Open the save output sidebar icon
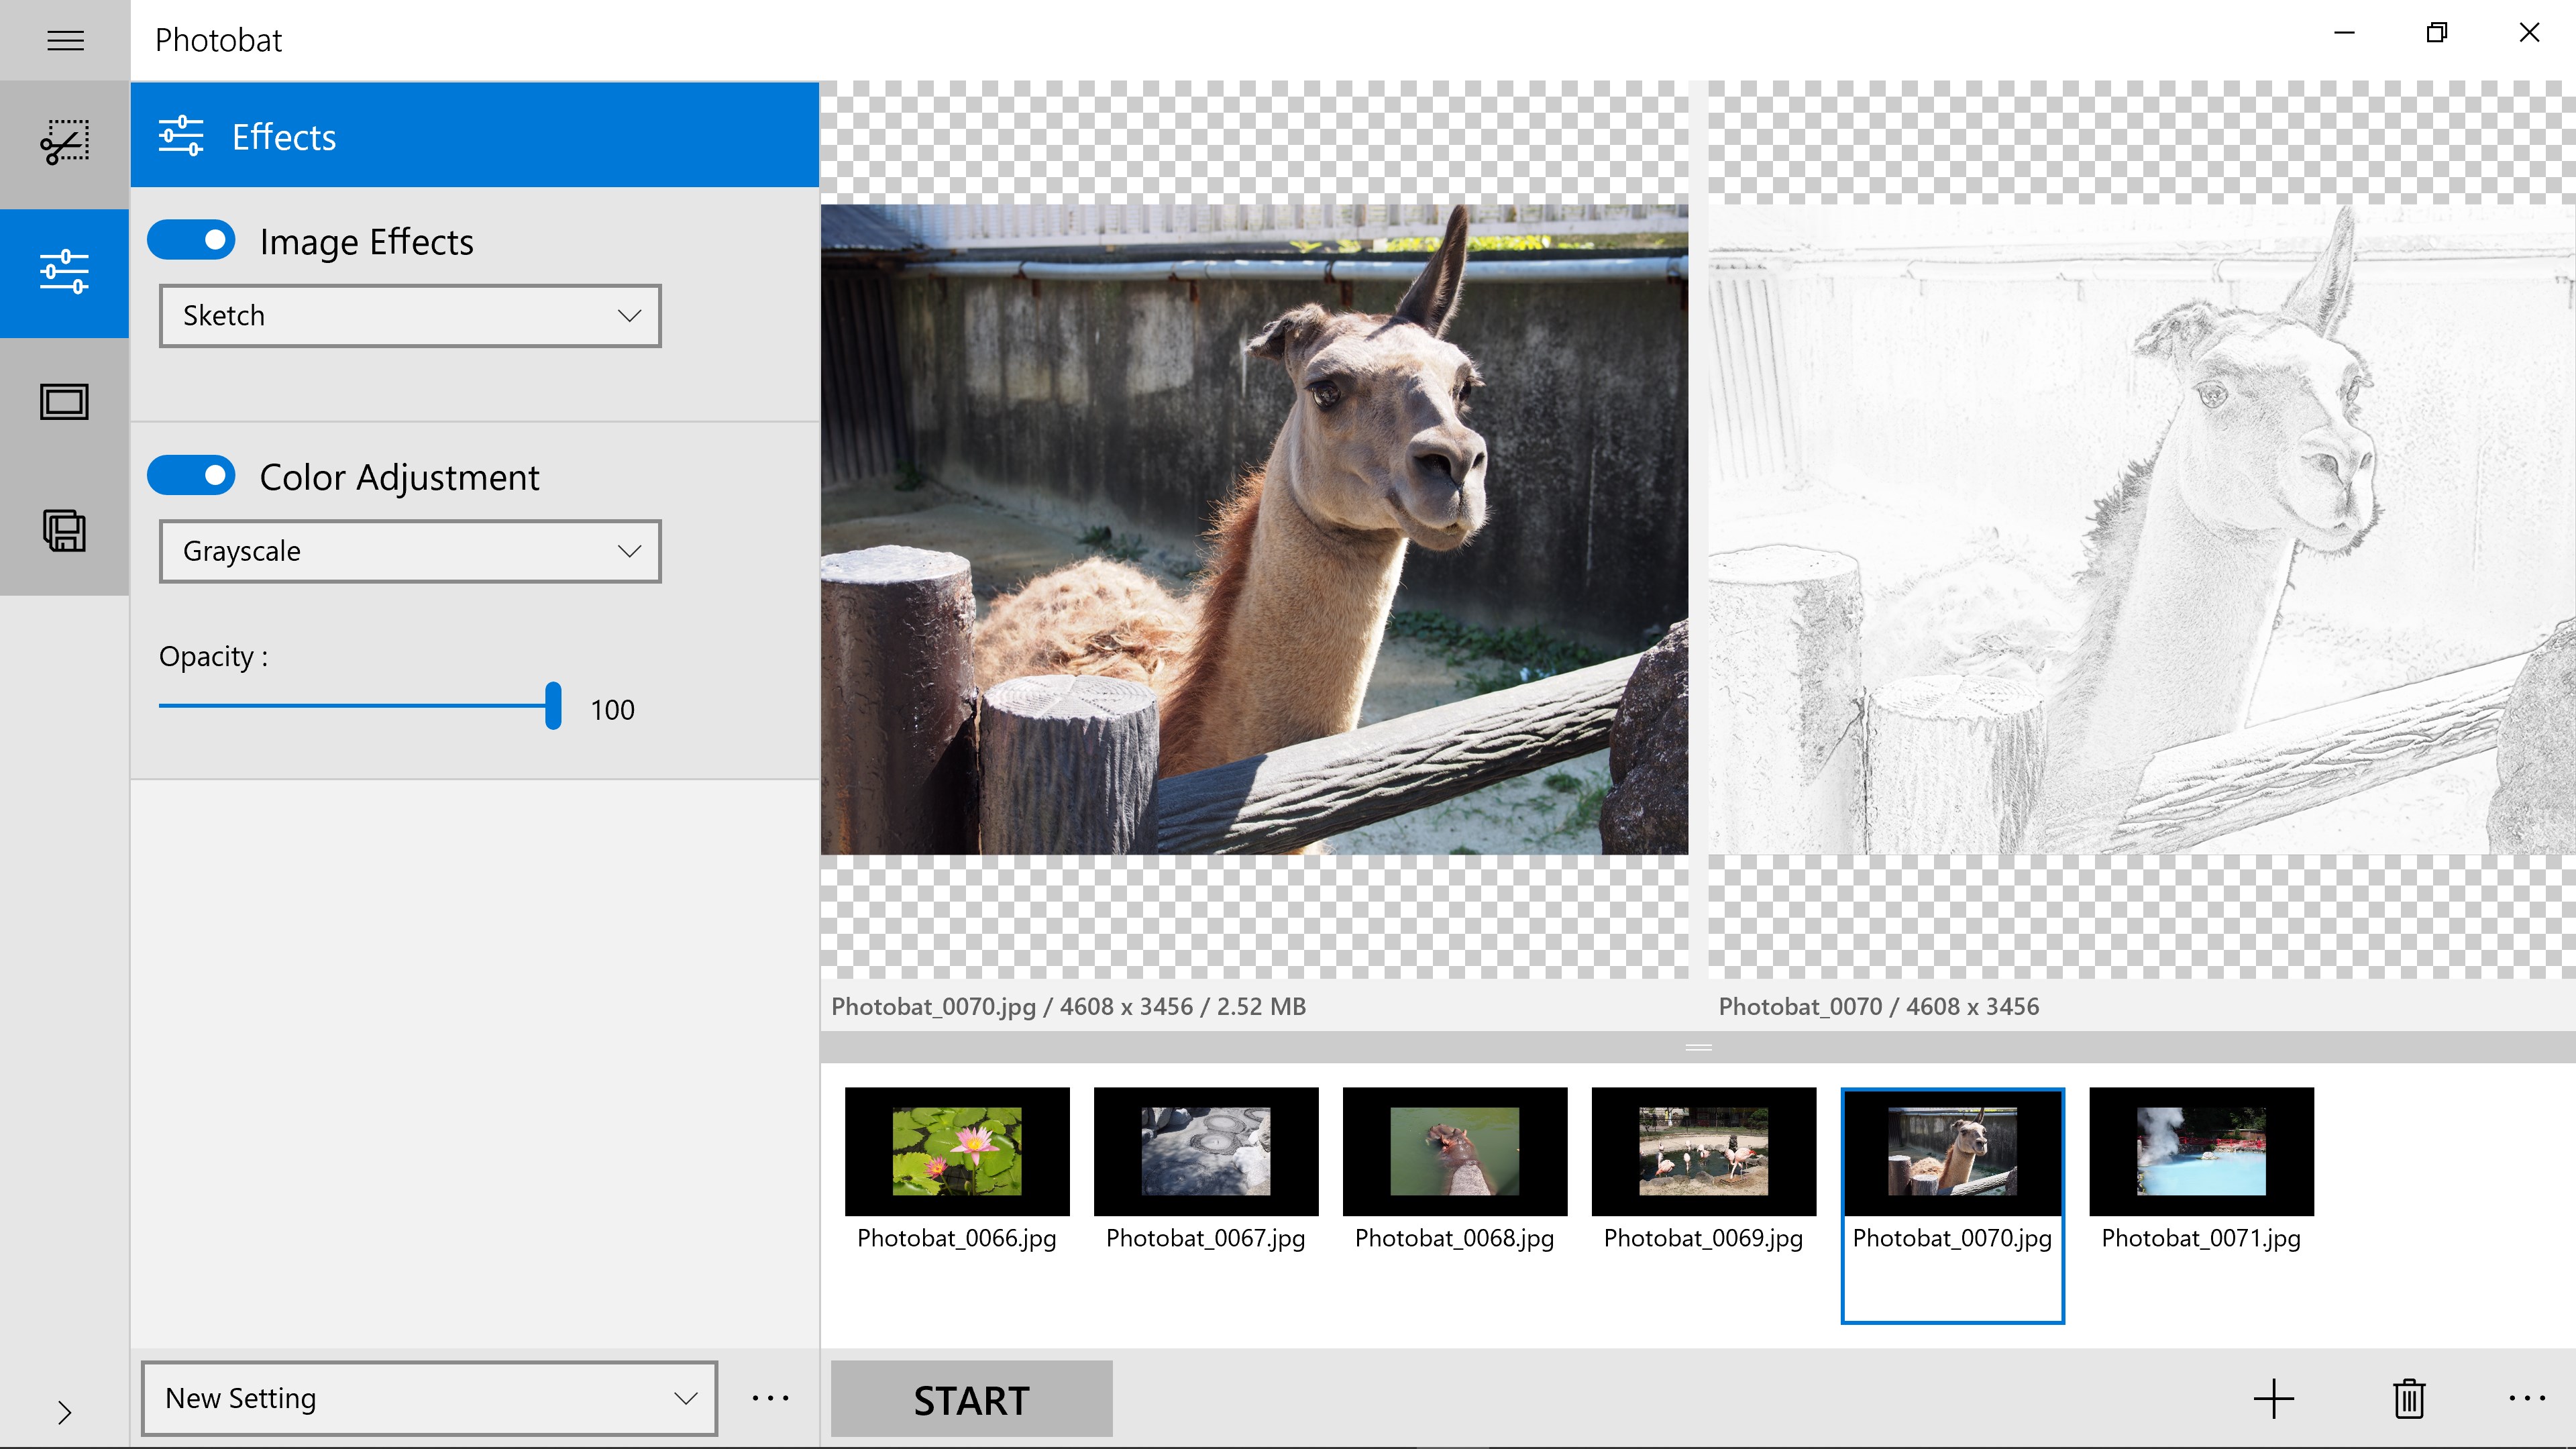This screenshot has height=1449, width=2576. [65, 530]
